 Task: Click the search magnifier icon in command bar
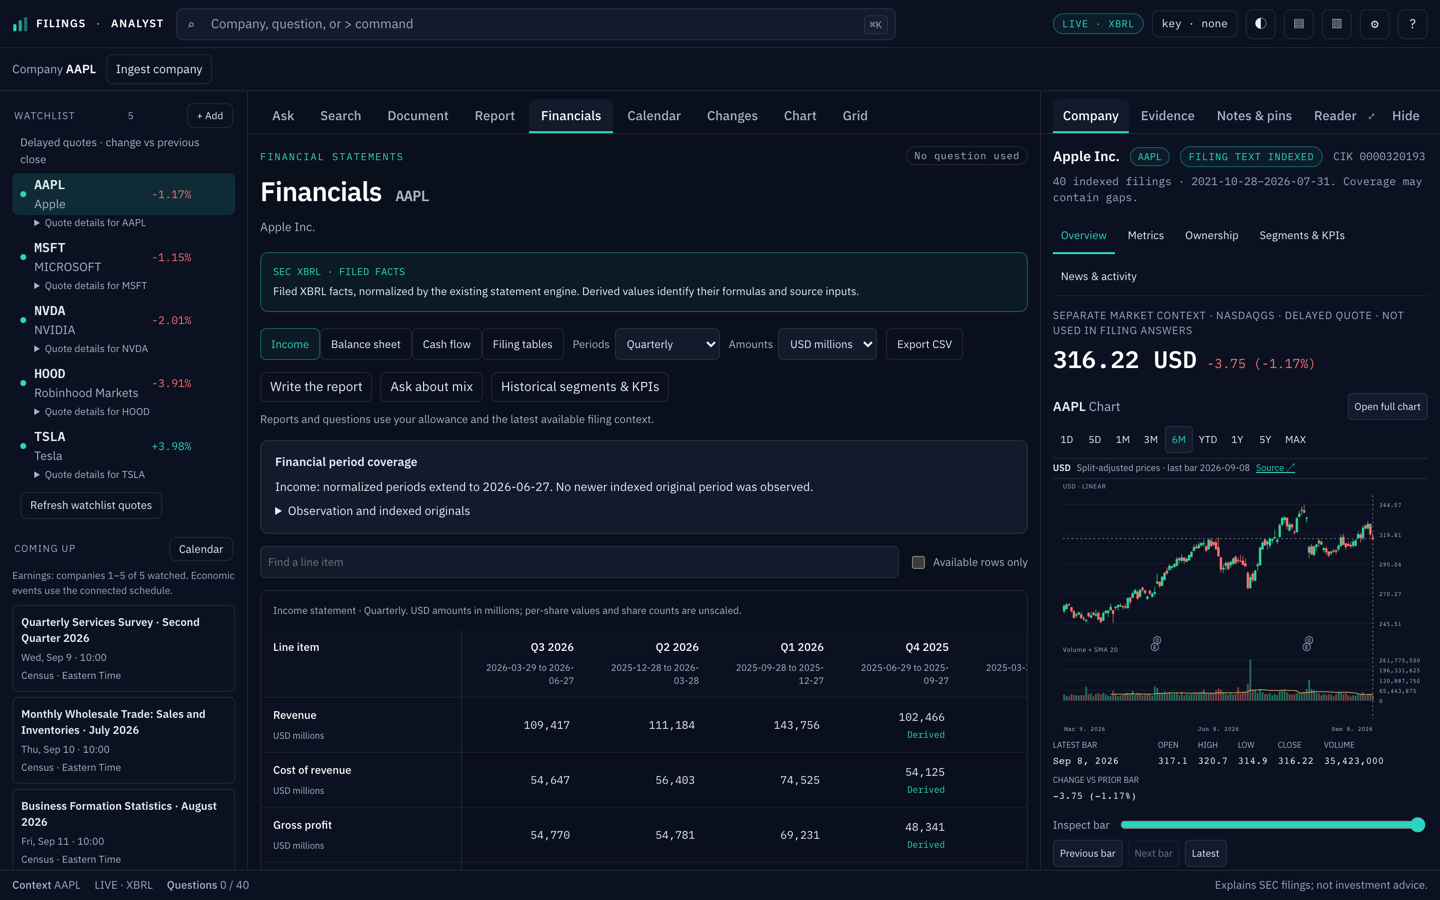click(x=191, y=24)
